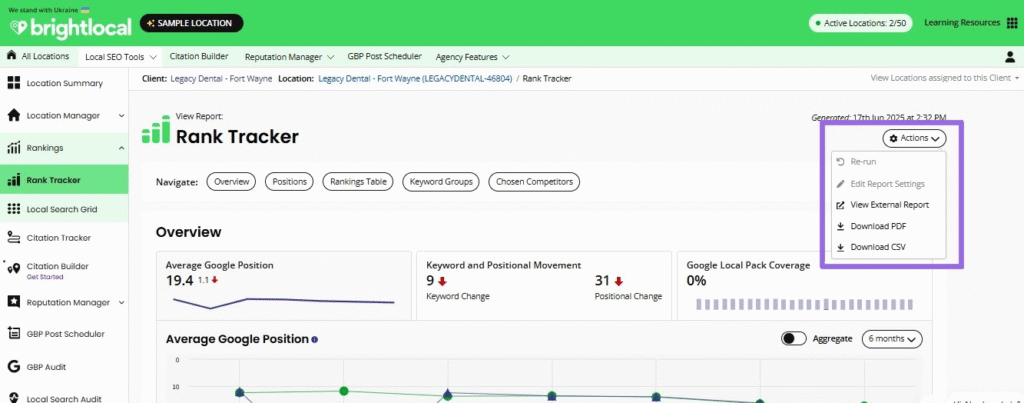Click the Location Manager house icon
The width and height of the screenshot is (1024, 403).
[x=13, y=116]
